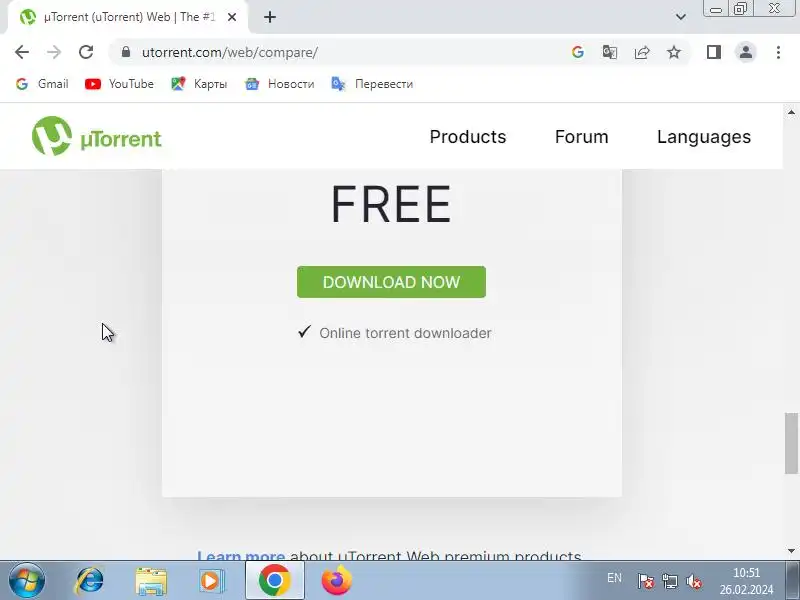Viewport: 800px width, 600px height.
Task: Click the page scrollbar up arrow
Action: click(x=791, y=112)
